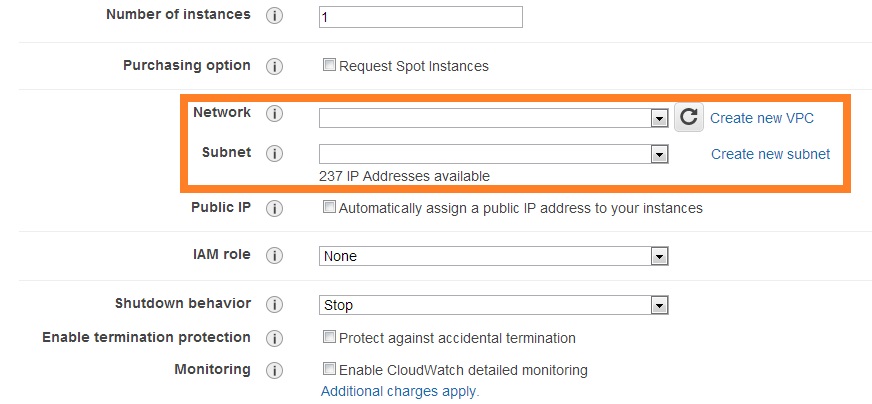Refresh the Network VPC list

point(688,118)
